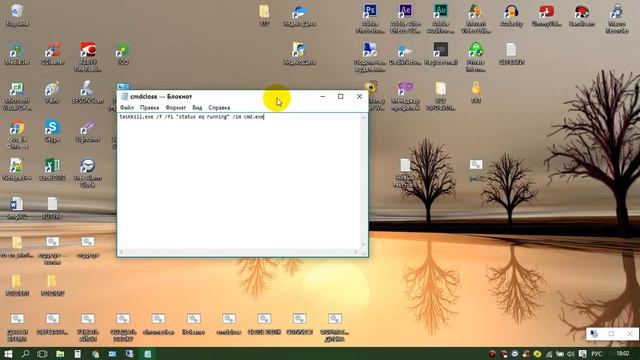
Task: Open the Вид menu in Notepad
Action: [197, 108]
